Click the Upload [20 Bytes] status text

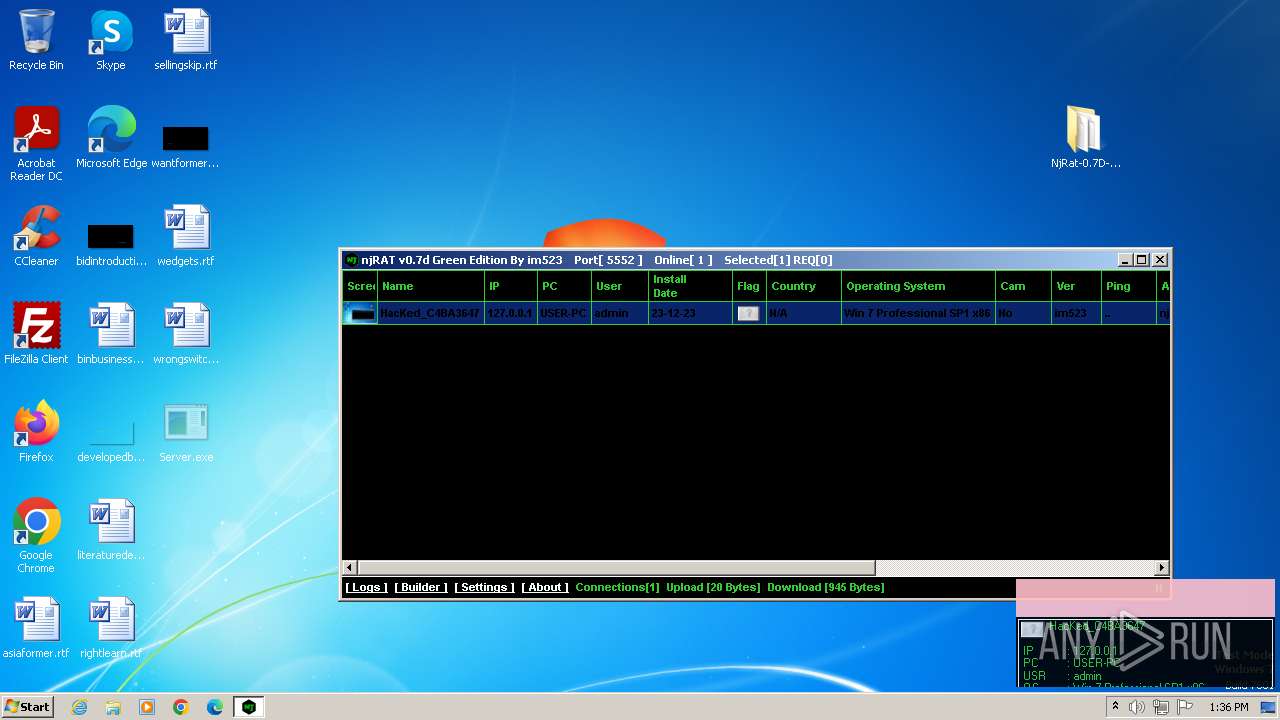(713, 587)
